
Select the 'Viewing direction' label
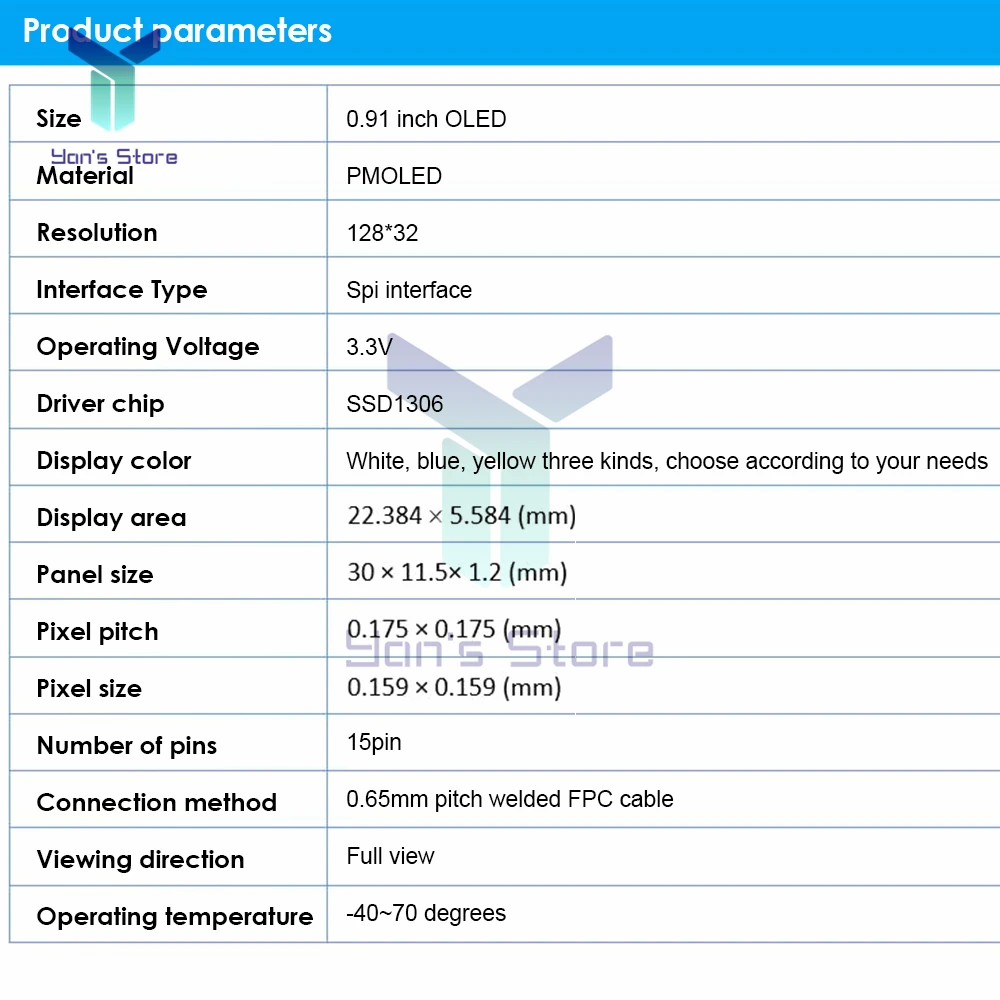click(140, 860)
